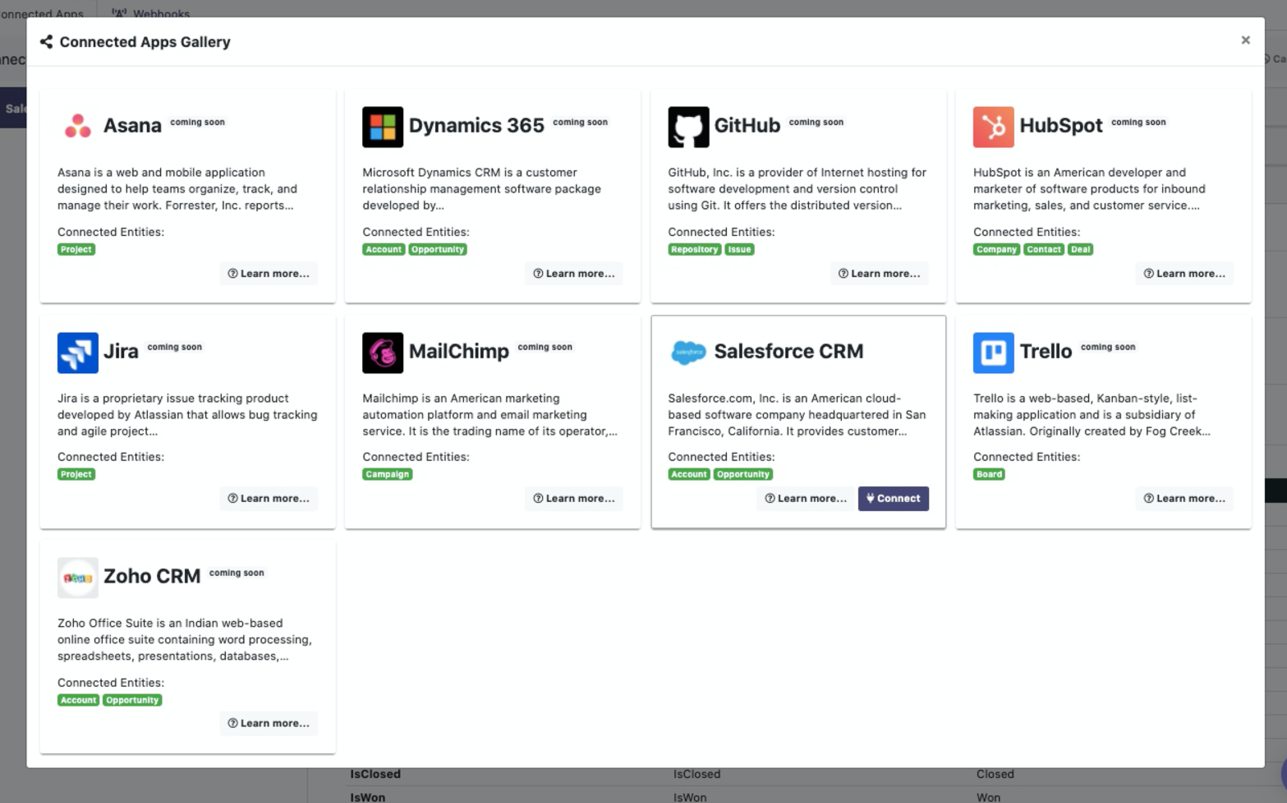Image resolution: width=1287 pixels, height=803 pixels.
Task: Click the Zoho CRM card title
Action: (152, 576)
